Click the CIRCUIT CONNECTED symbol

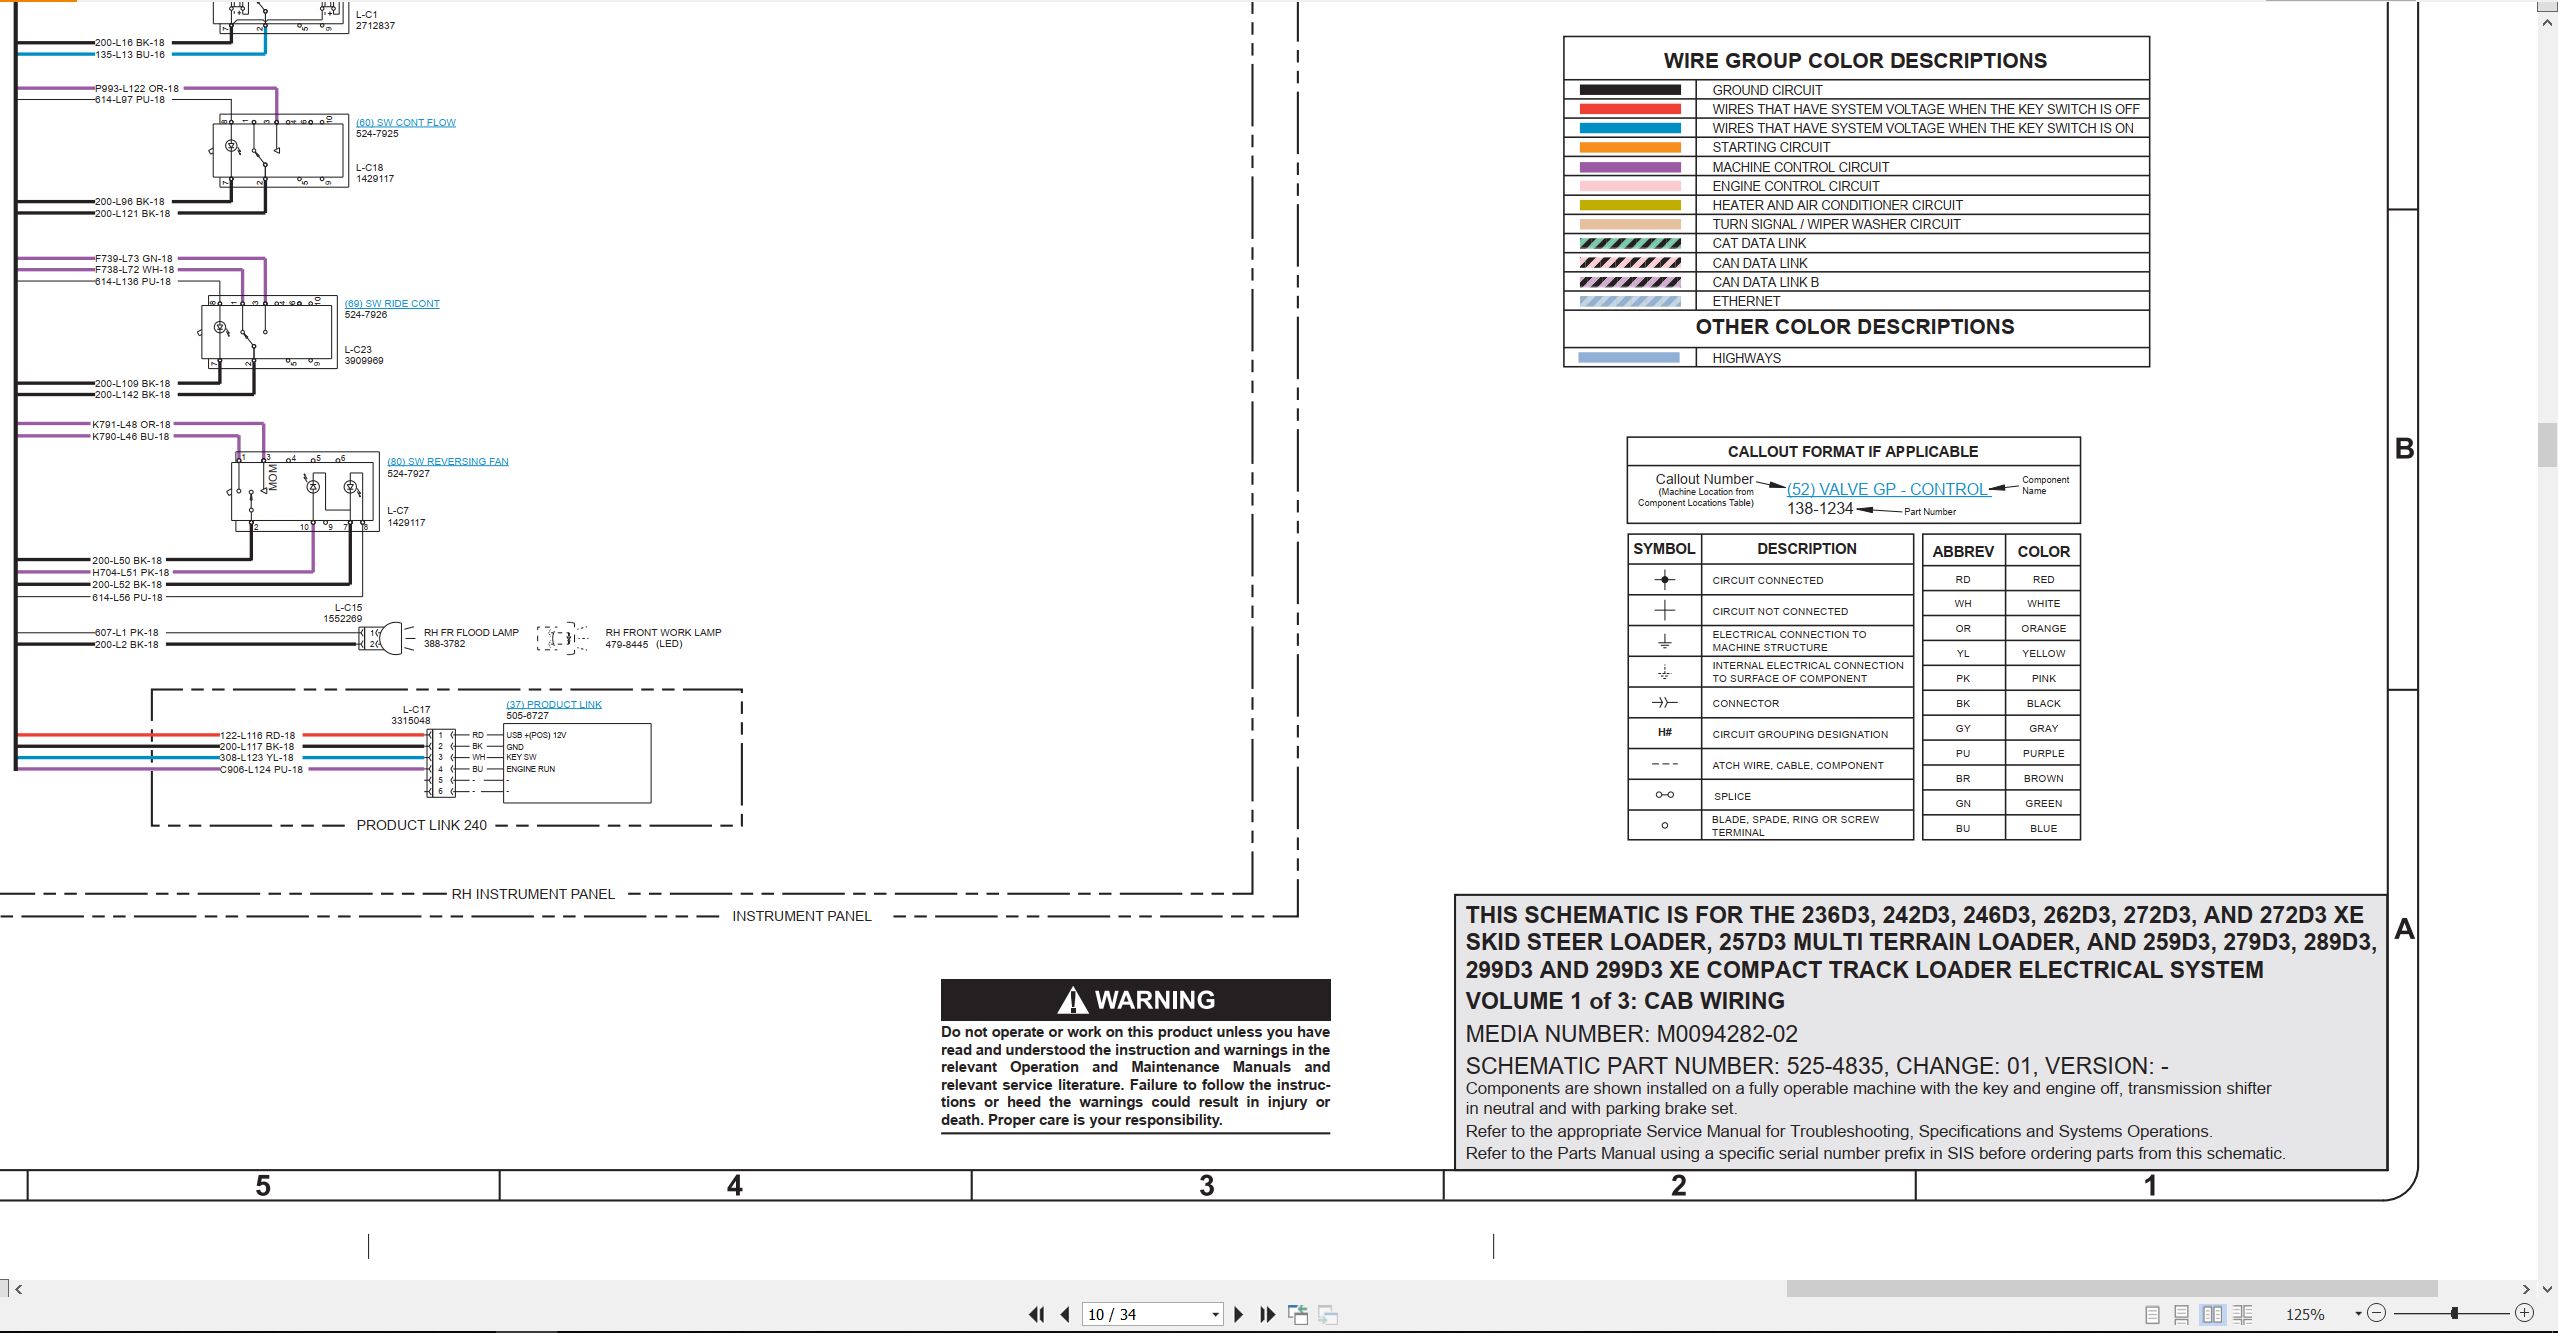click(1664, 579)
